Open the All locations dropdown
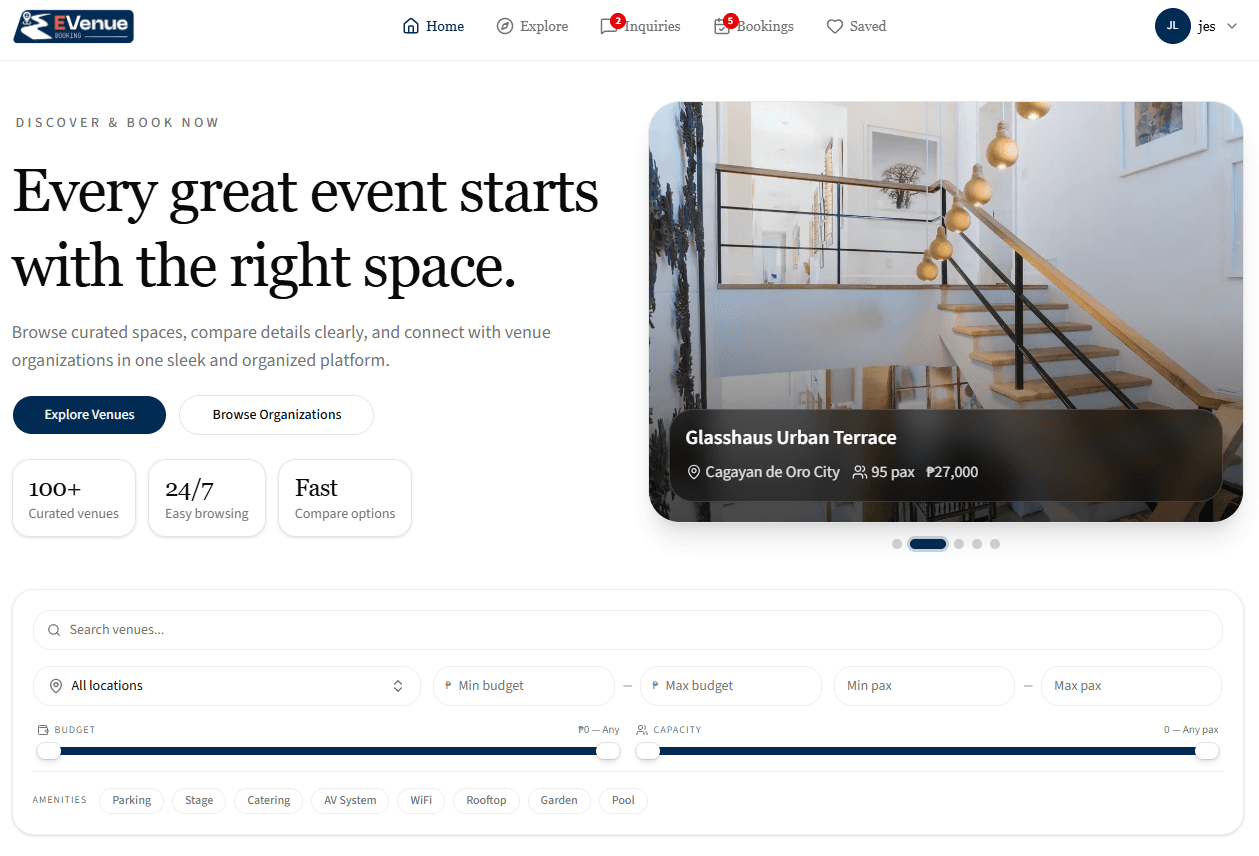Screen dimensions: 1259x856 (227, 686)
